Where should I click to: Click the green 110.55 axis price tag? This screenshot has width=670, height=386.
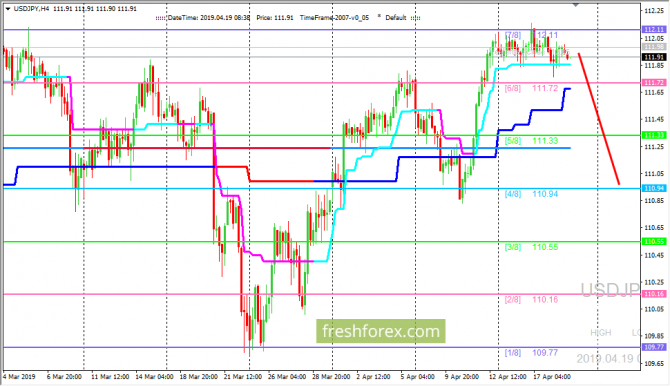pyautogui.click(x=654, y=242)
